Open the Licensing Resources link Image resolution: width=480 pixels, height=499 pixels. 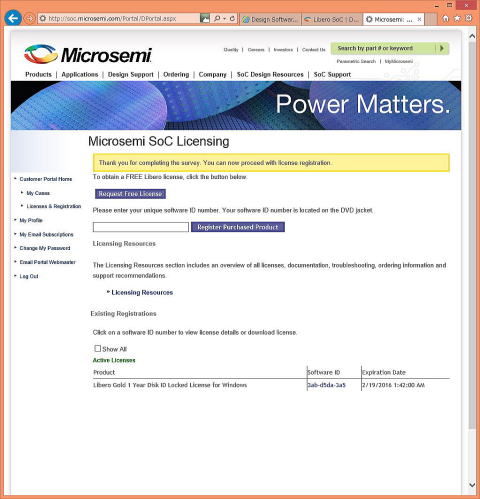coord(142,292)
